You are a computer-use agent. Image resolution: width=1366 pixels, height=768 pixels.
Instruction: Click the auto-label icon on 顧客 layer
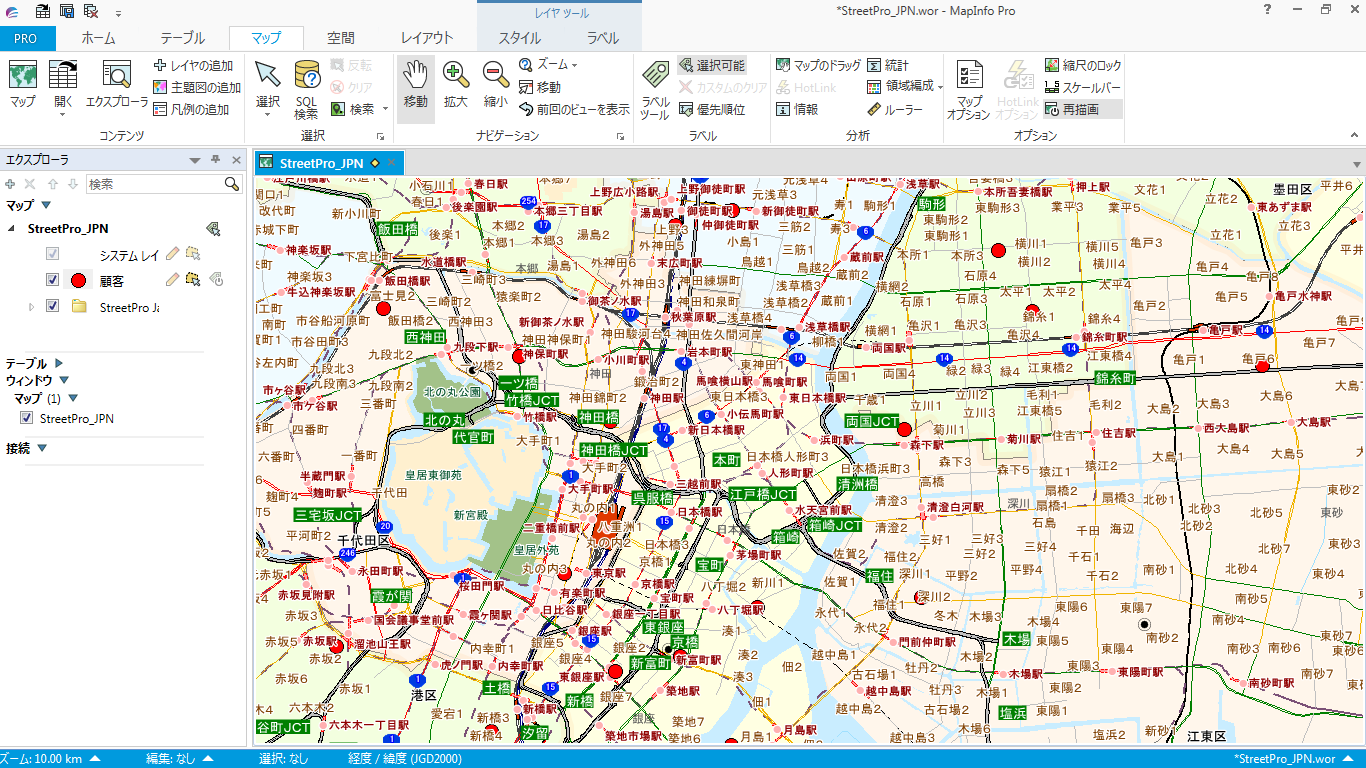[215, 279]
